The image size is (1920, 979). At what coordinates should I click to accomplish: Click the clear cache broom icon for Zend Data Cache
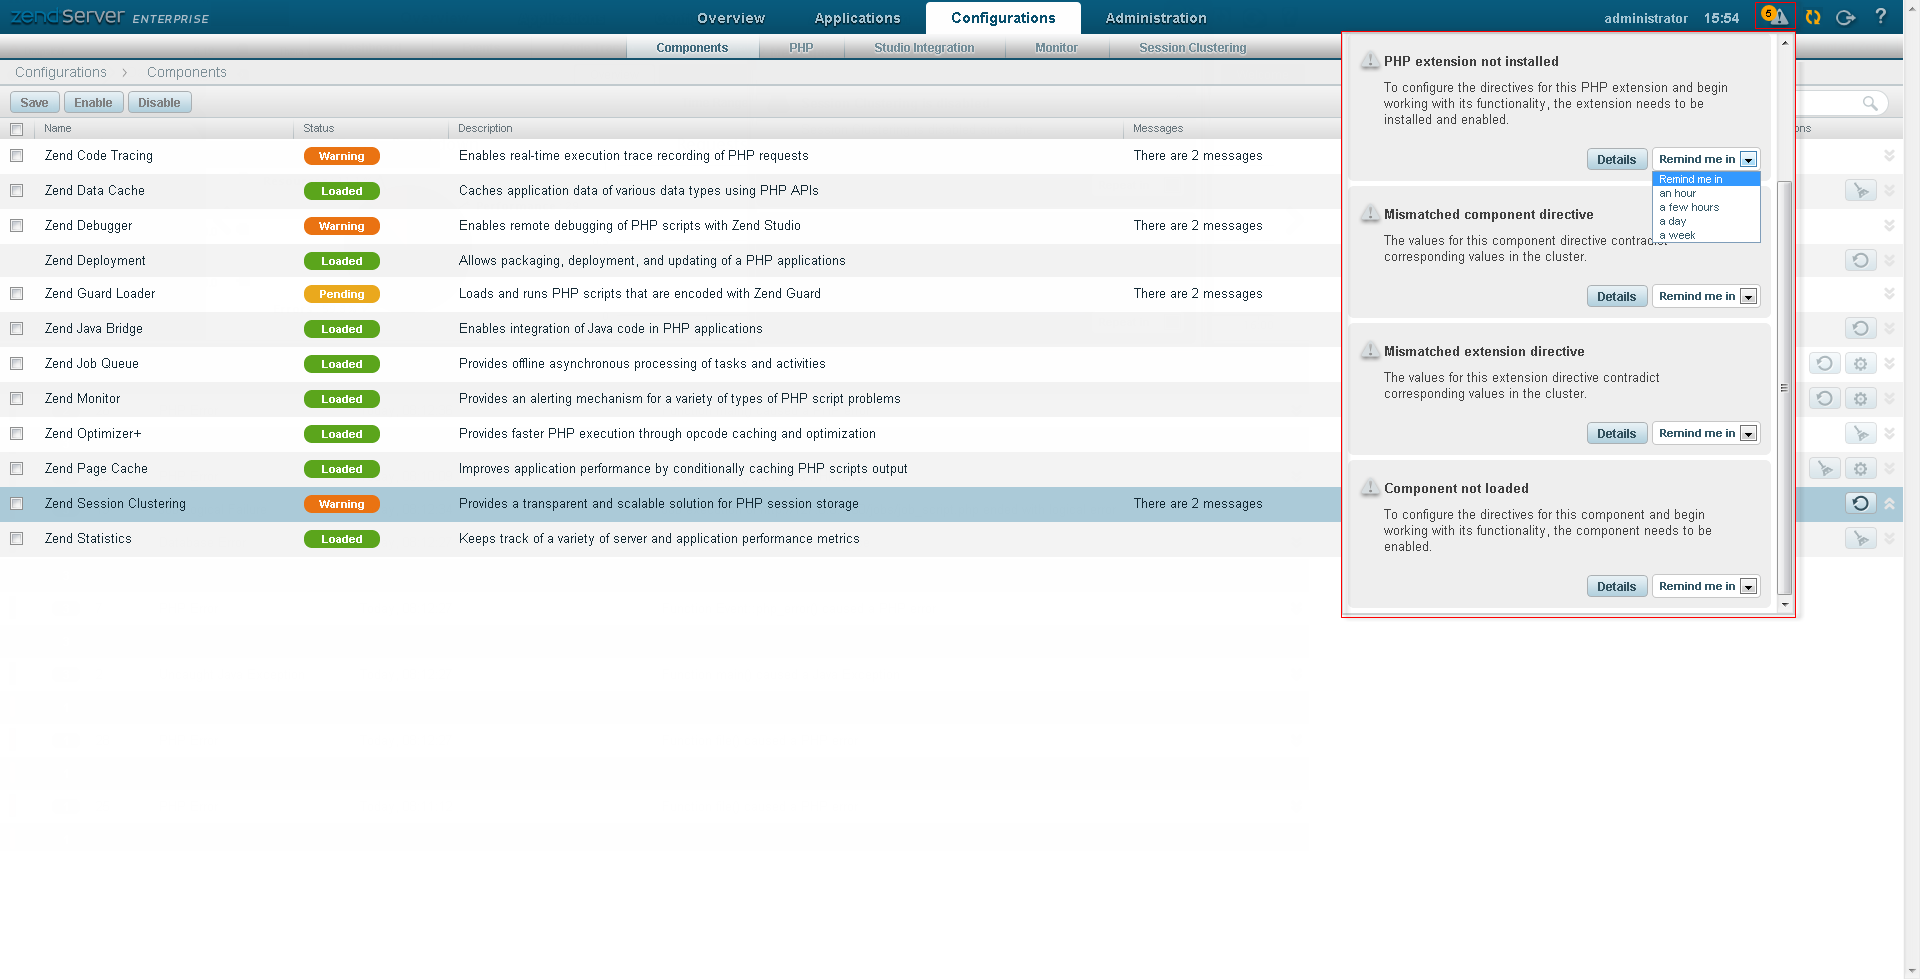(1860, 191)
